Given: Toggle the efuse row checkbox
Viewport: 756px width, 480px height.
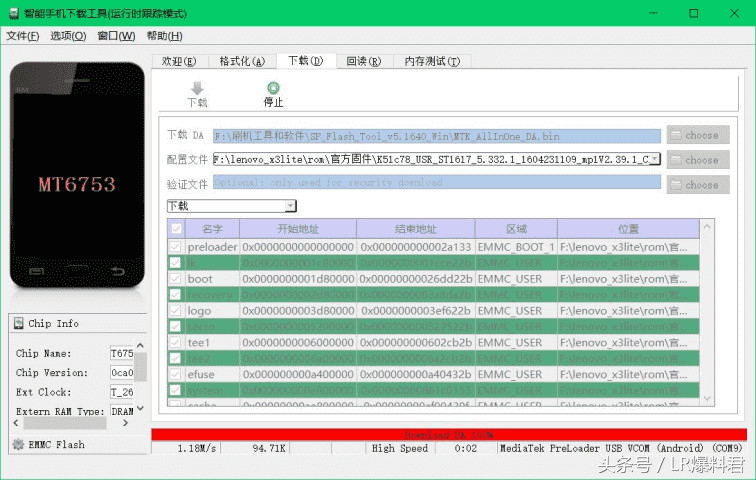Looking at the screenshot, I should click(175, 374).
